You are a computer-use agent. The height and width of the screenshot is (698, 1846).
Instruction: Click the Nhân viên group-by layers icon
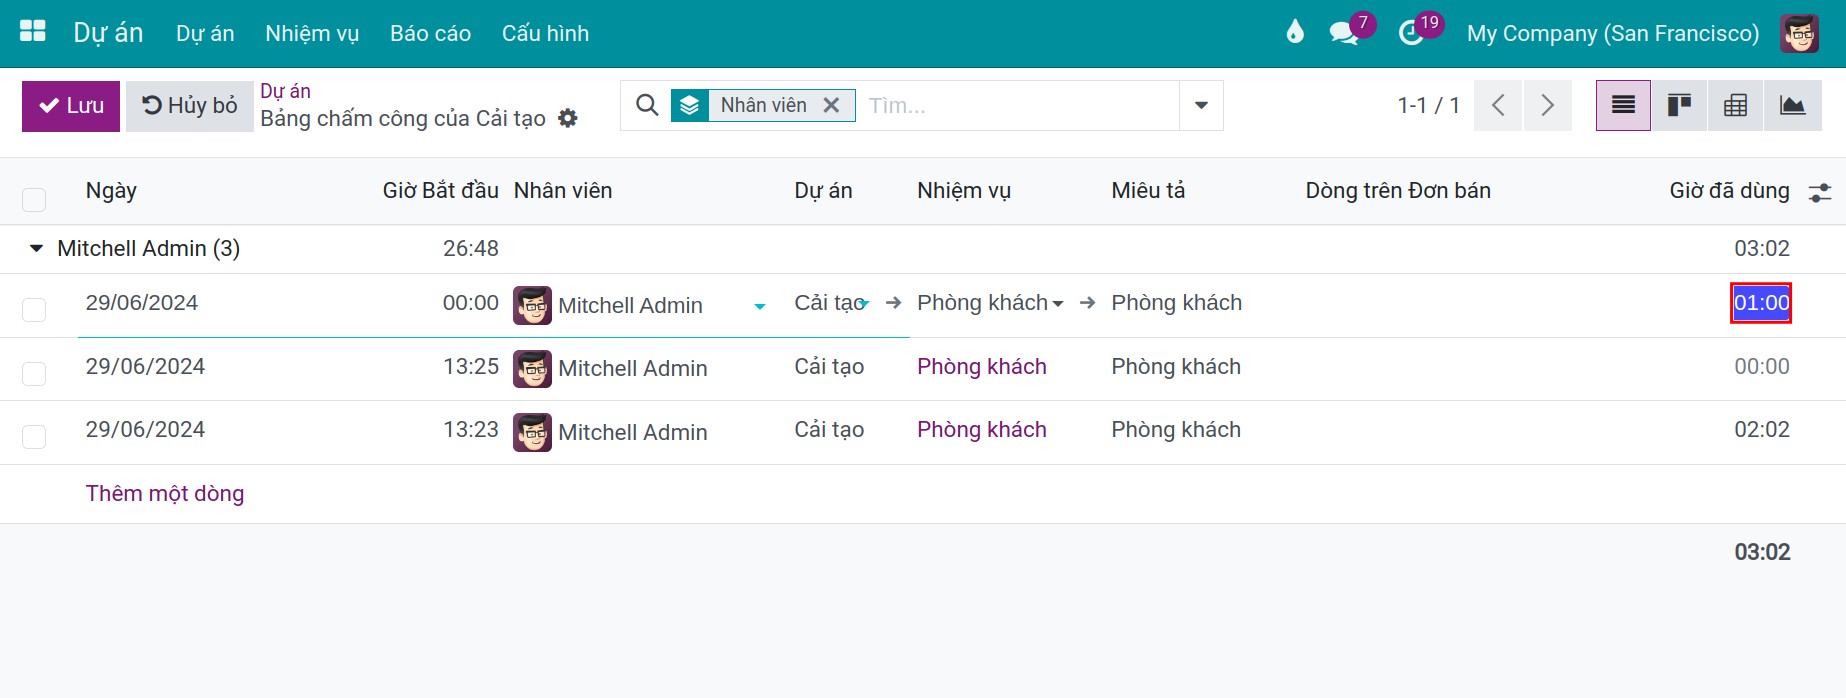689,105
